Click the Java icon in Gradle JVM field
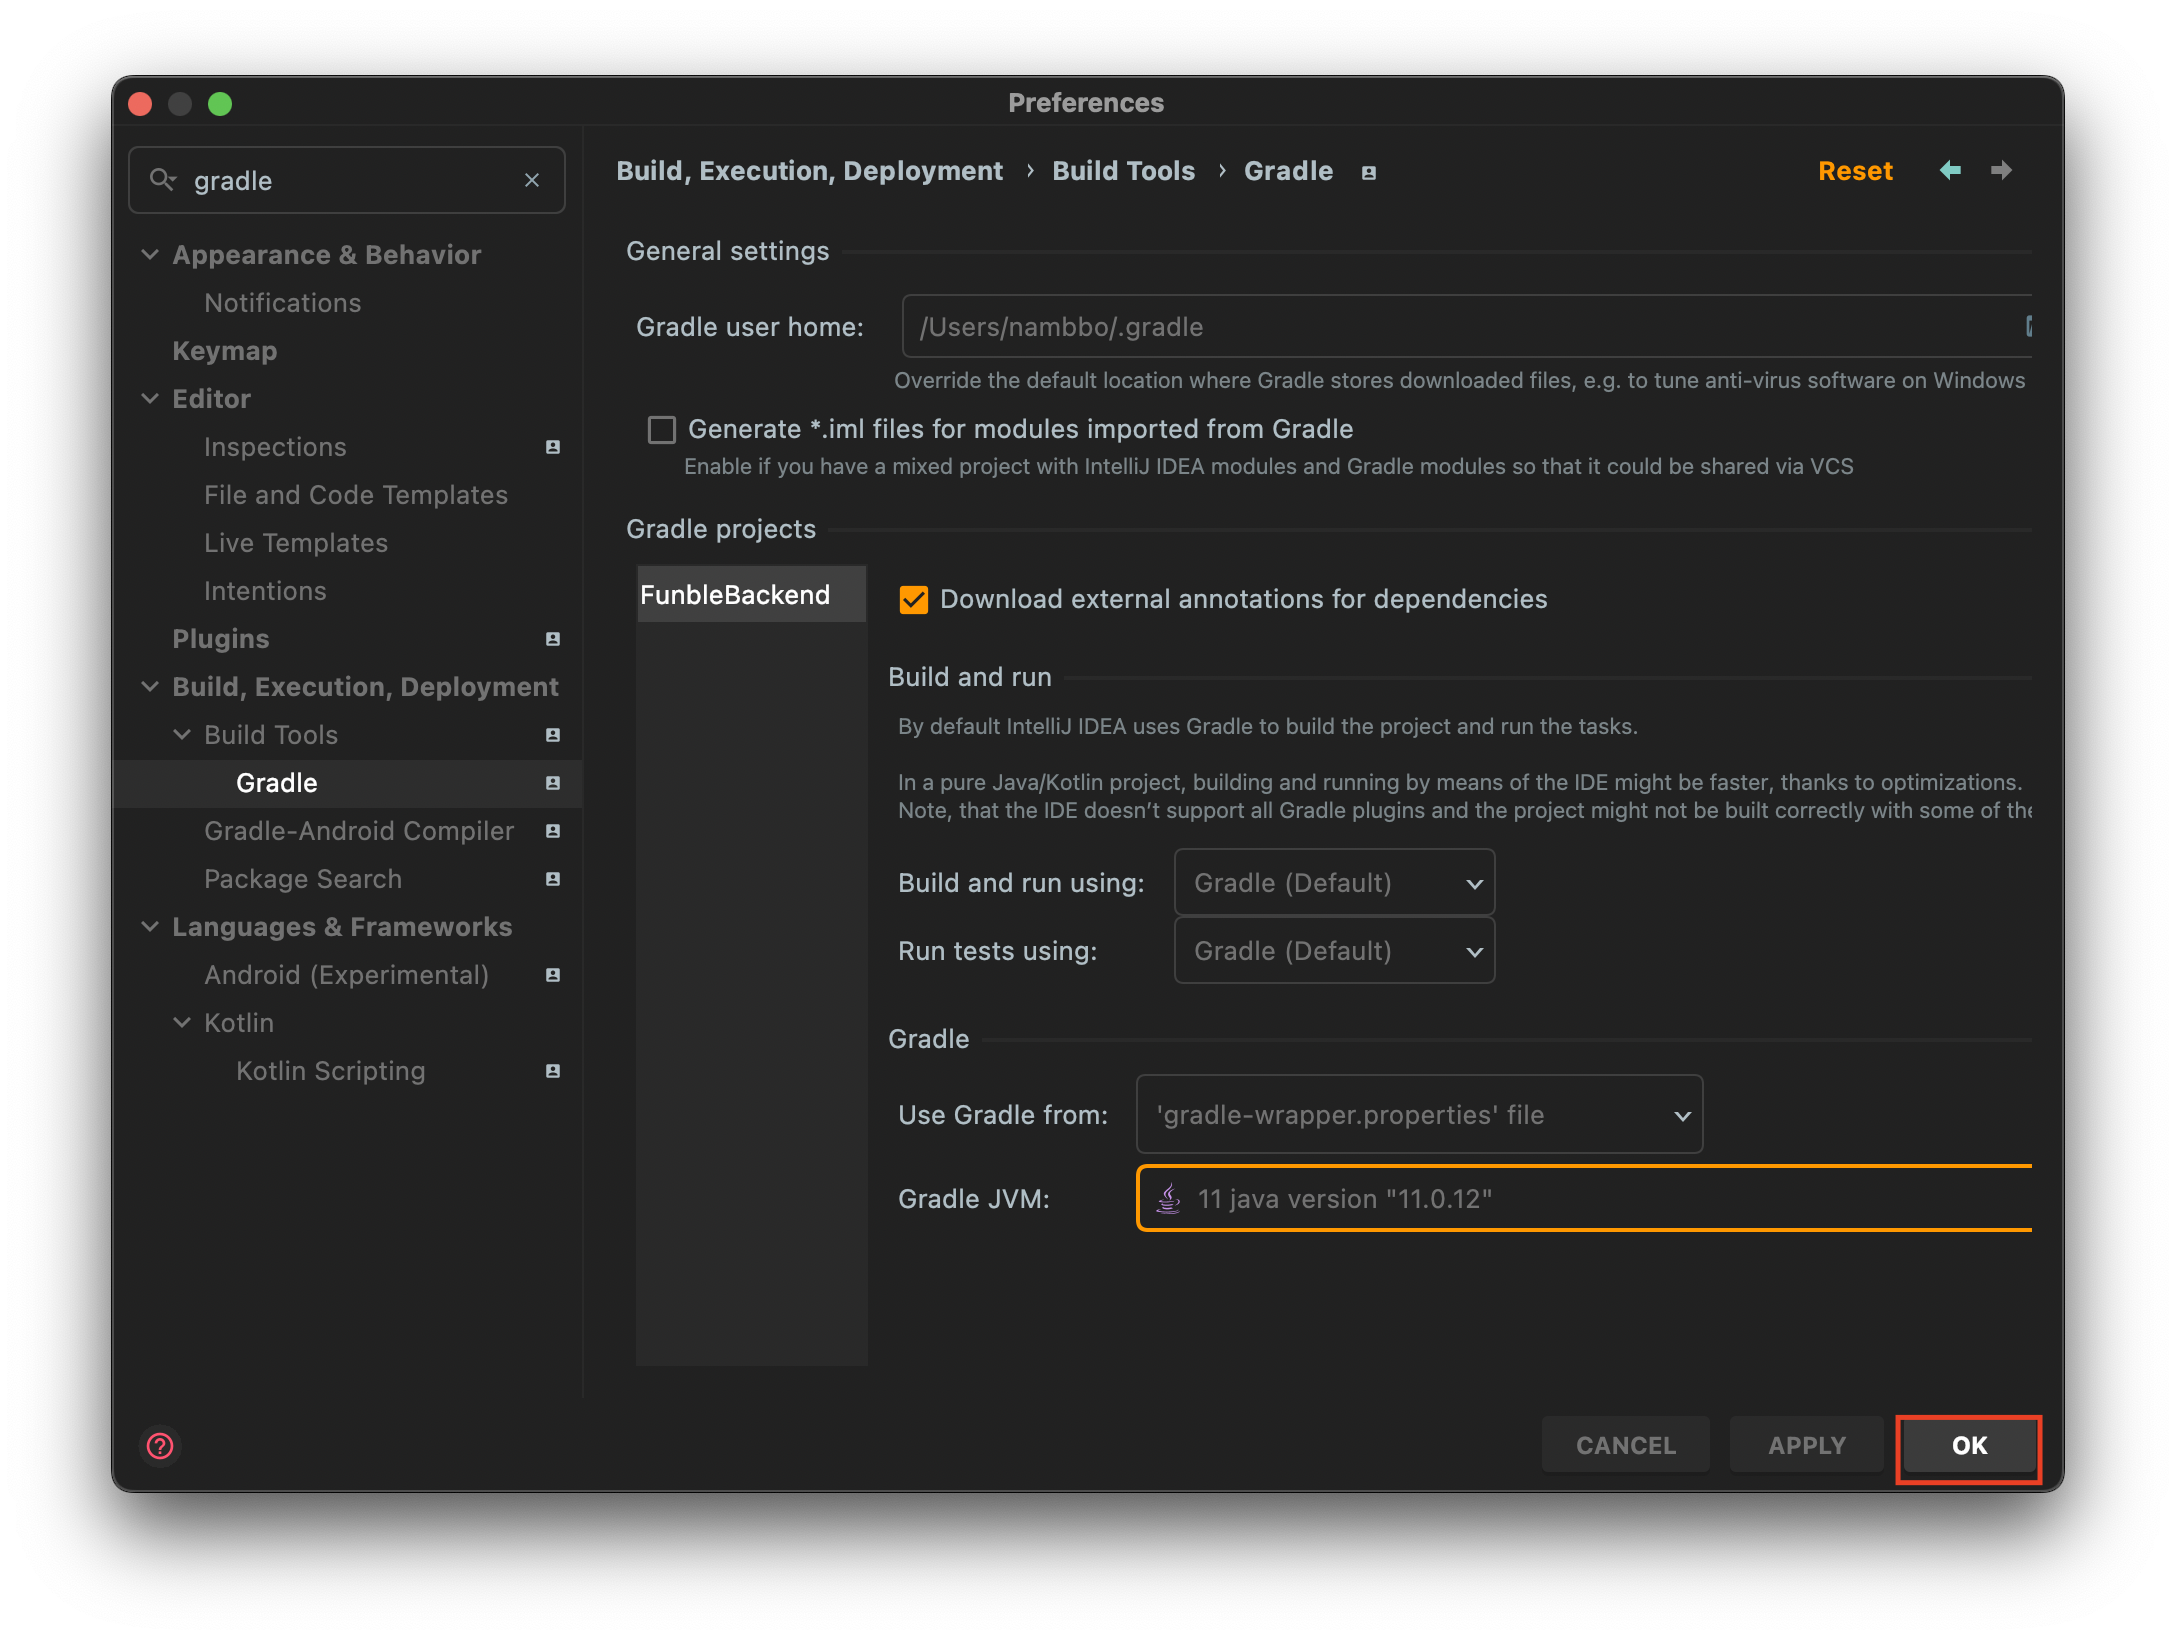 1168,1198
